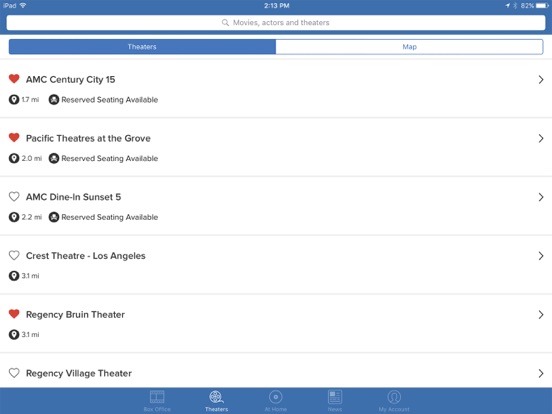Open the At Home tab
The height and width of the screenshot is (414, 552).
[276, 401]
